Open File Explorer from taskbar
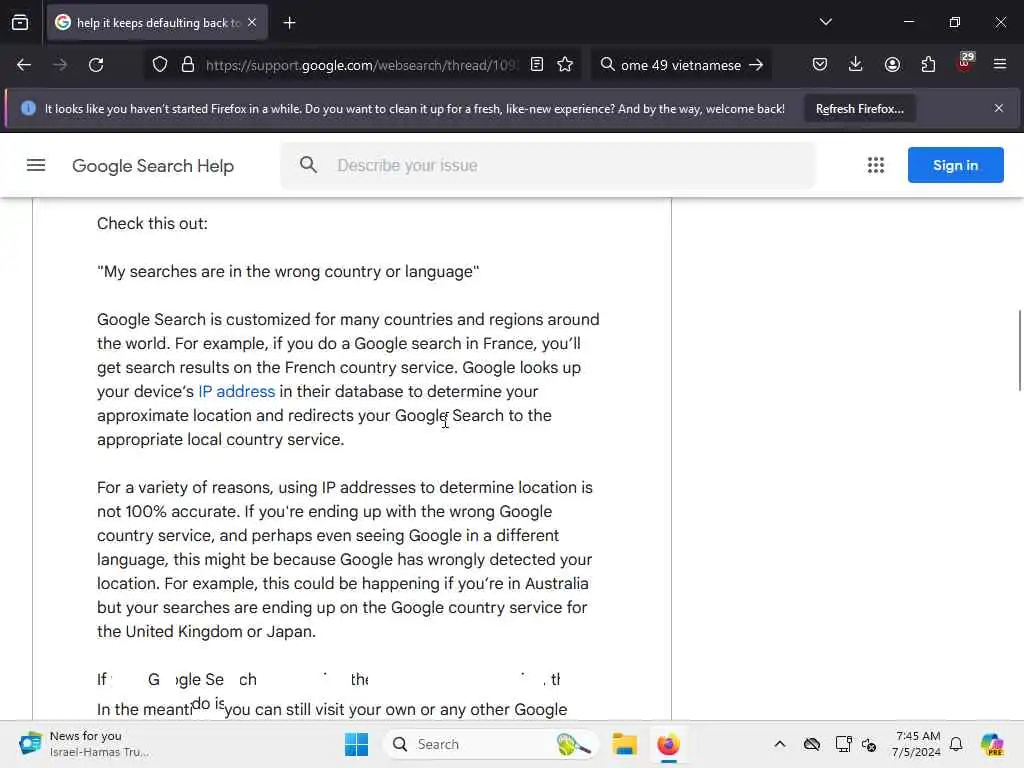This screenshot has height=768, width=1024. point(624,744)
